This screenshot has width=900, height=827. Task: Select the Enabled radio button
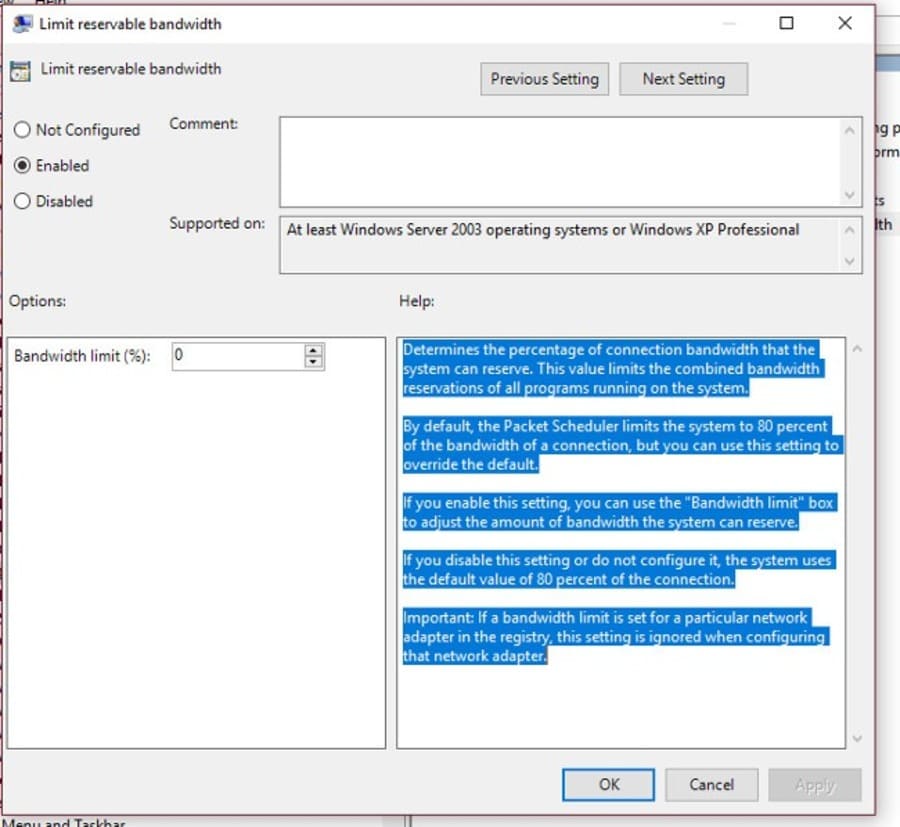point(22,165)
